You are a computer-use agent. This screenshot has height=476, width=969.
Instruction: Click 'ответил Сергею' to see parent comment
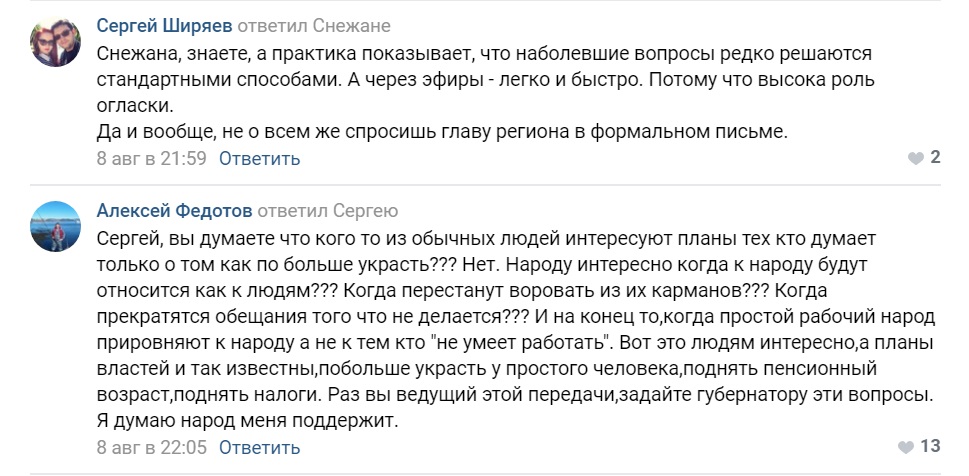click(328, 211)
